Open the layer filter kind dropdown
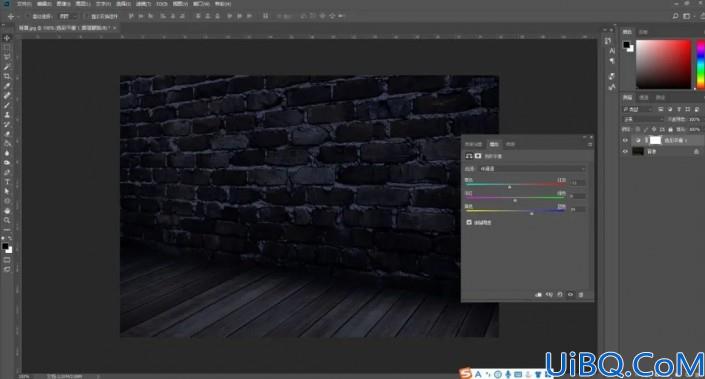705x379 pixels. pos(638,109)
